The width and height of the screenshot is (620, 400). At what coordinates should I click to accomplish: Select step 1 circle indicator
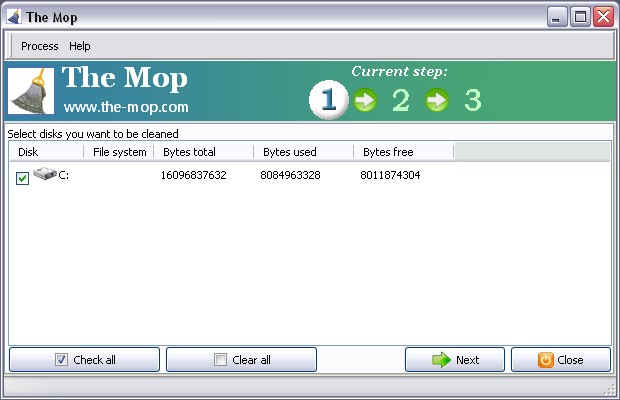click(329, 99)
